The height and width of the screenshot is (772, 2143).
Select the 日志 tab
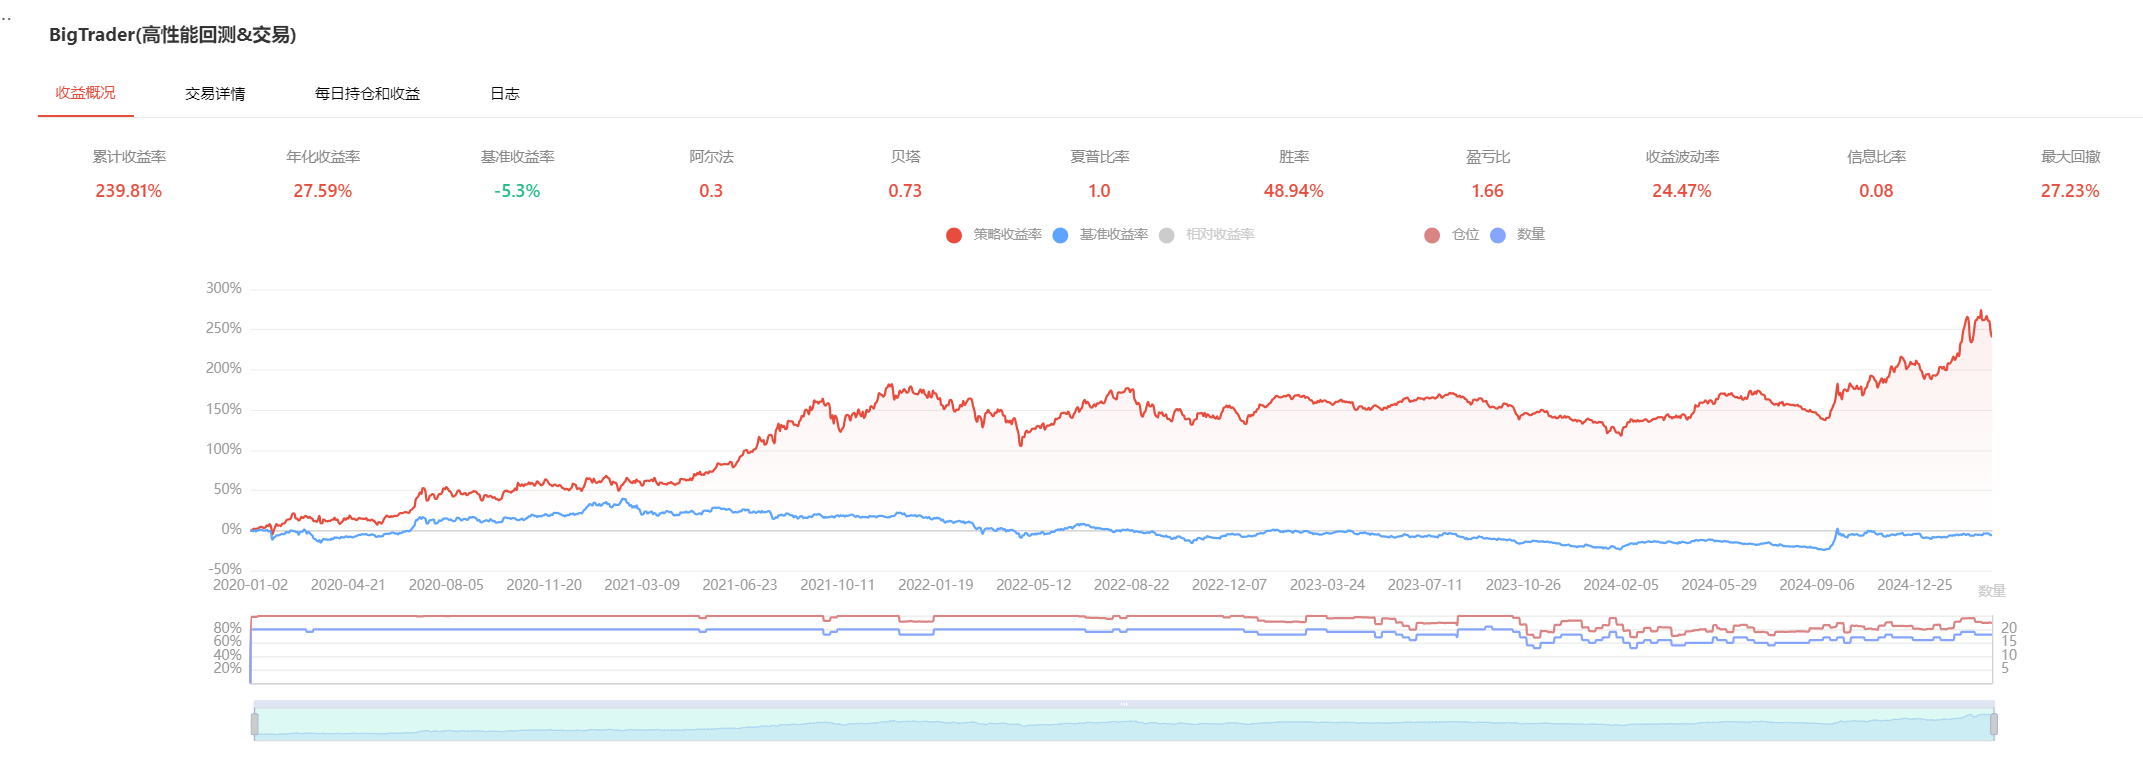[x=504, y=94]
